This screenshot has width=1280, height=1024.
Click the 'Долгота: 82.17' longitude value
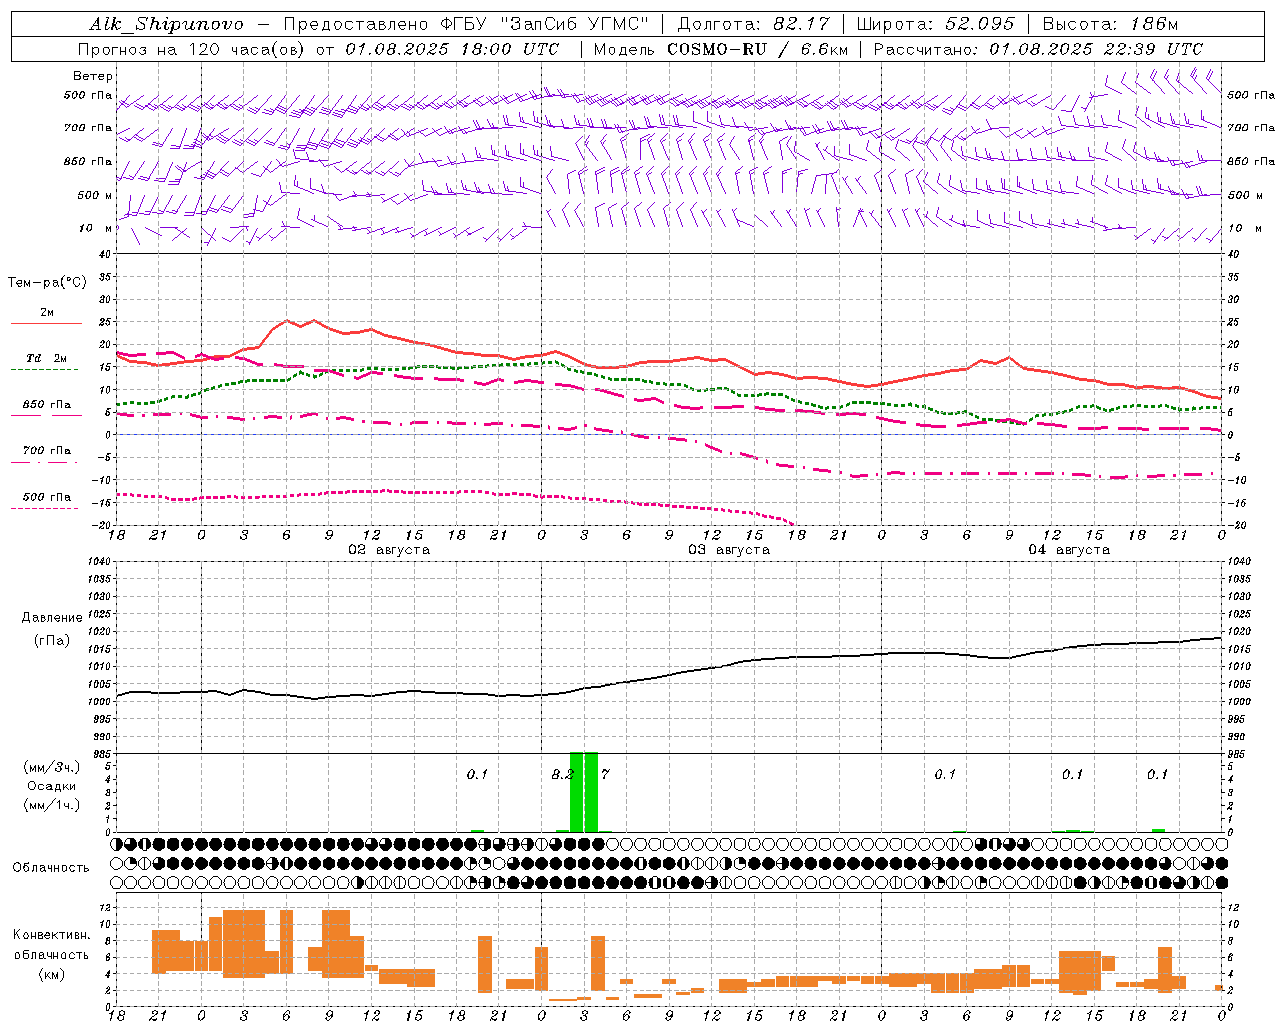(754, 24)
